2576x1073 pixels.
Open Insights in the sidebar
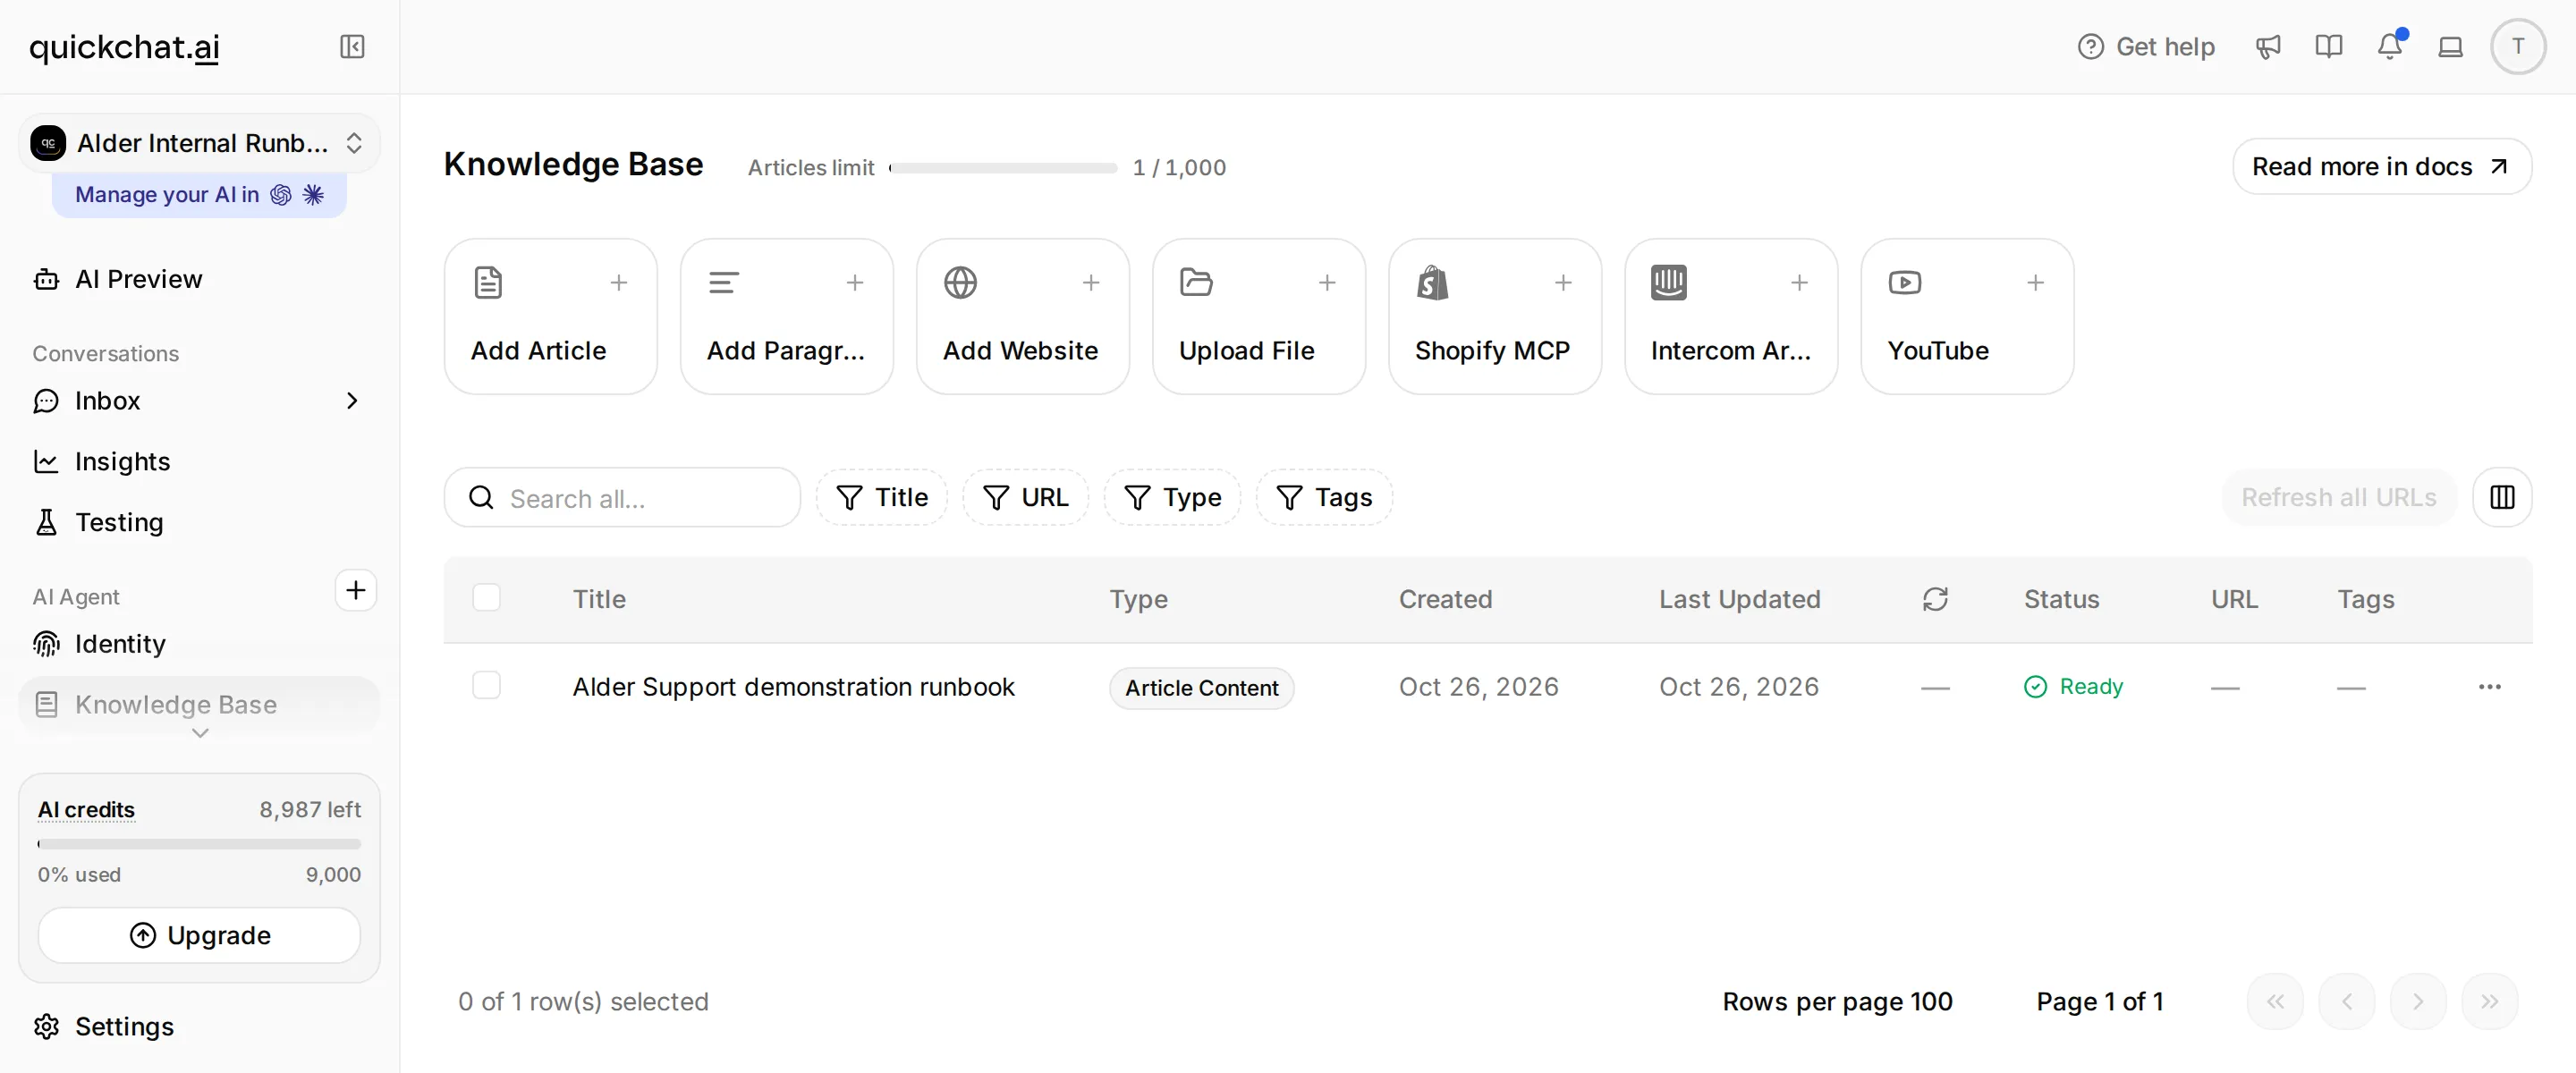(x=199, y=462)
